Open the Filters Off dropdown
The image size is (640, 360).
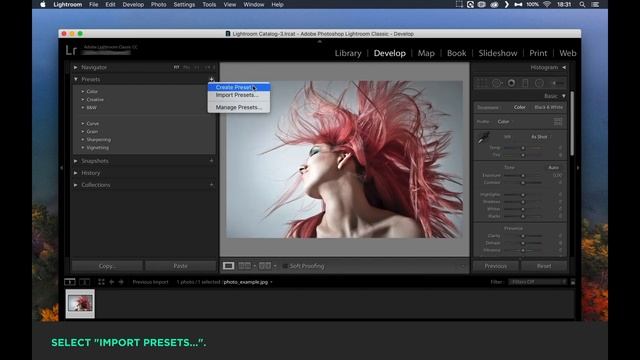(538, 282)
